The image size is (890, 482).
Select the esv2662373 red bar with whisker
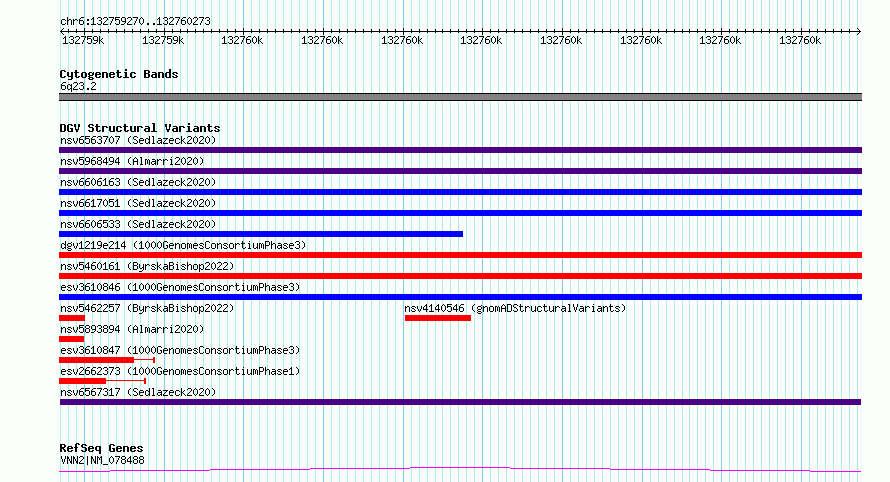[x=103, y=381]
